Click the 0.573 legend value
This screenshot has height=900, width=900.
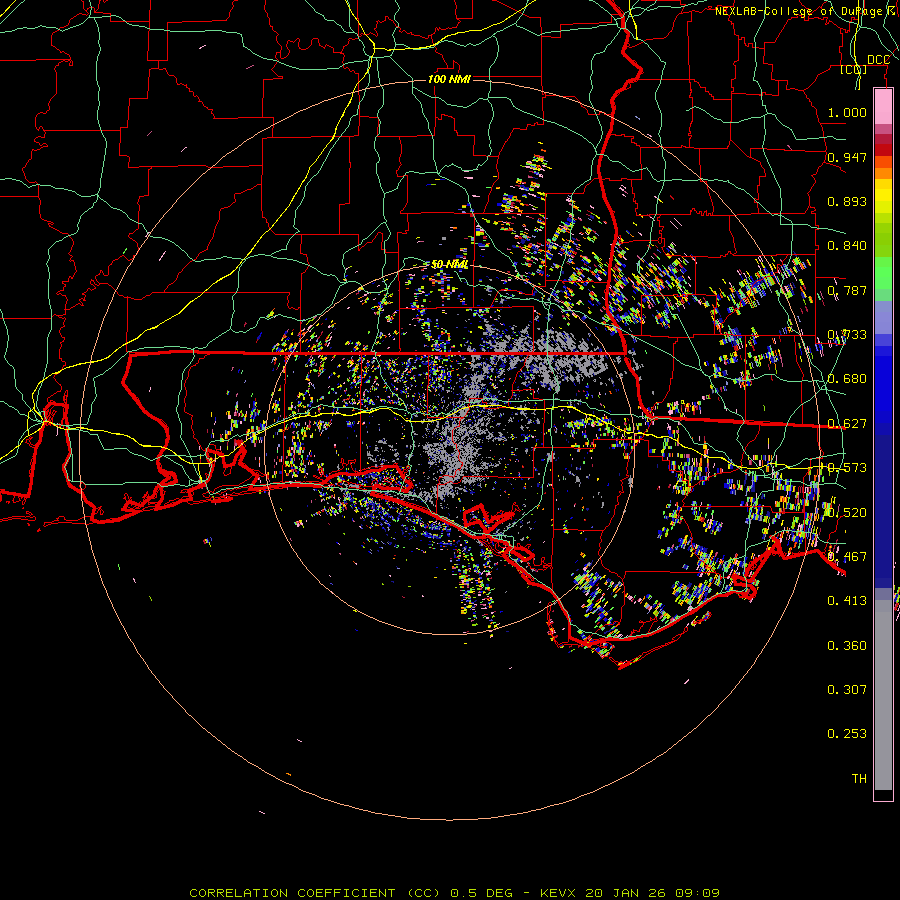coord(847,468)
